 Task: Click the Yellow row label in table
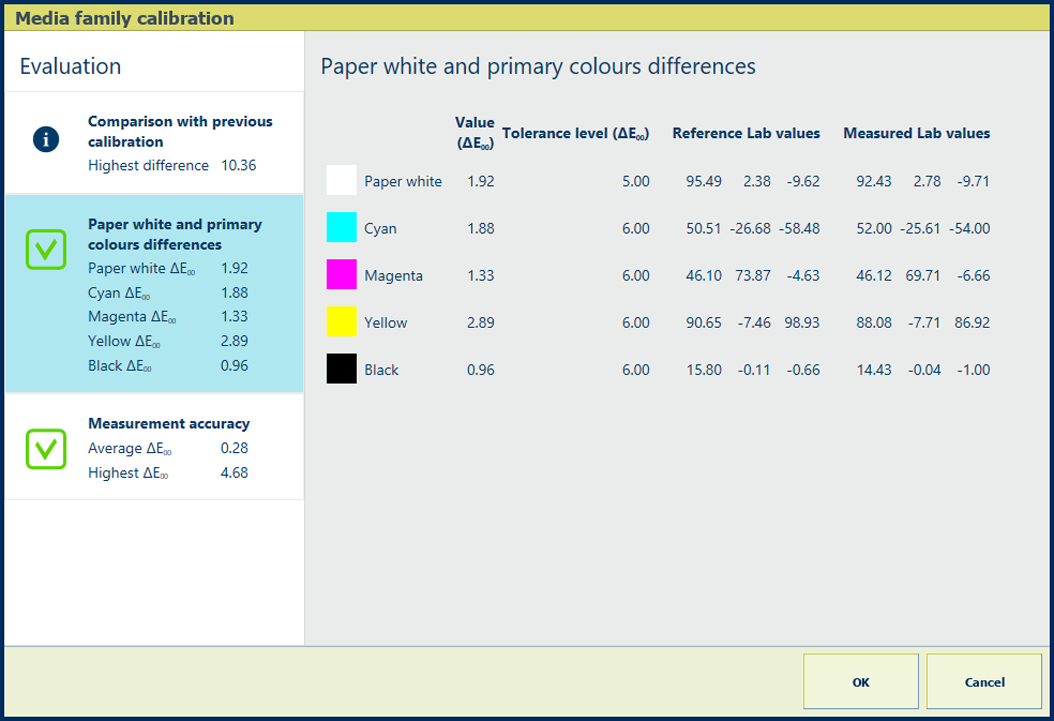tap(385, 323)
